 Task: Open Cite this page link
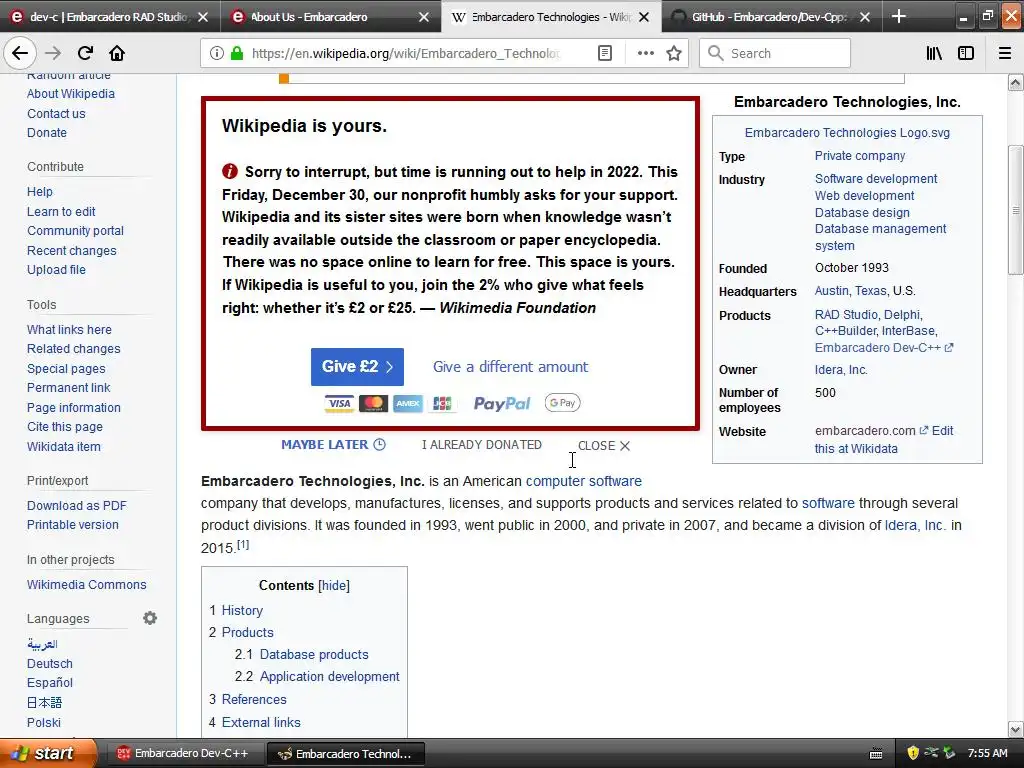pos(65,426)
